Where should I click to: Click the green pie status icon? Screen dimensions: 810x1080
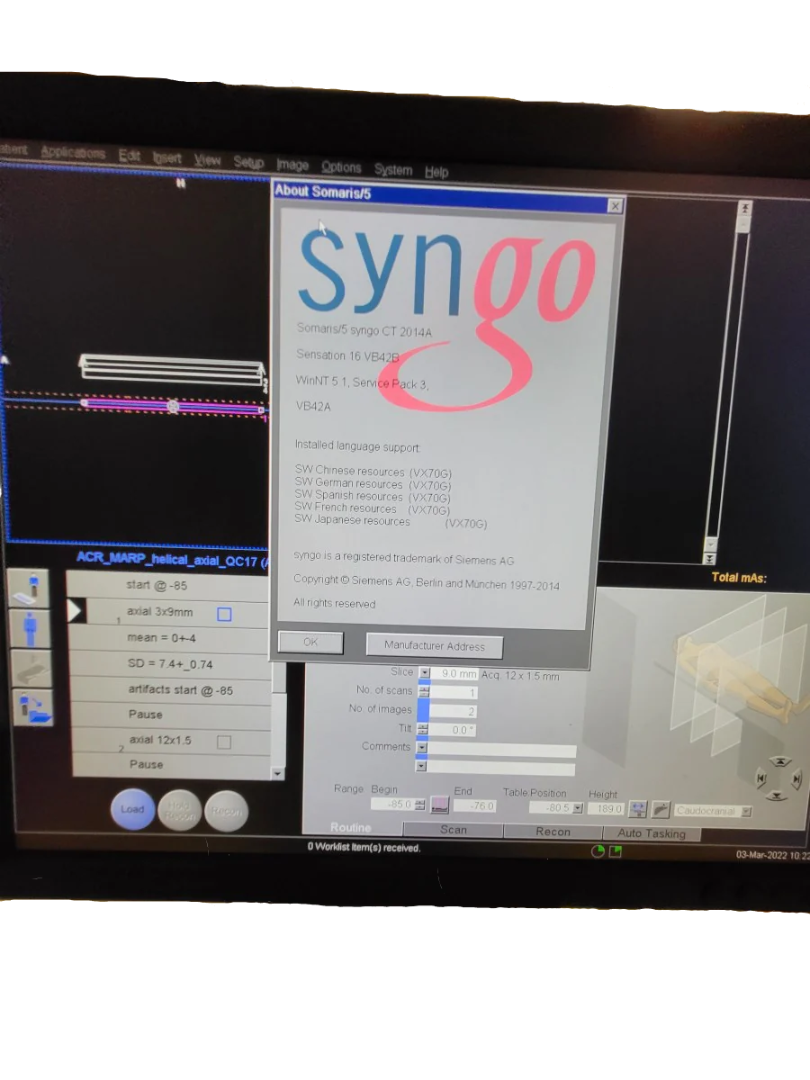tap(597, 851)
